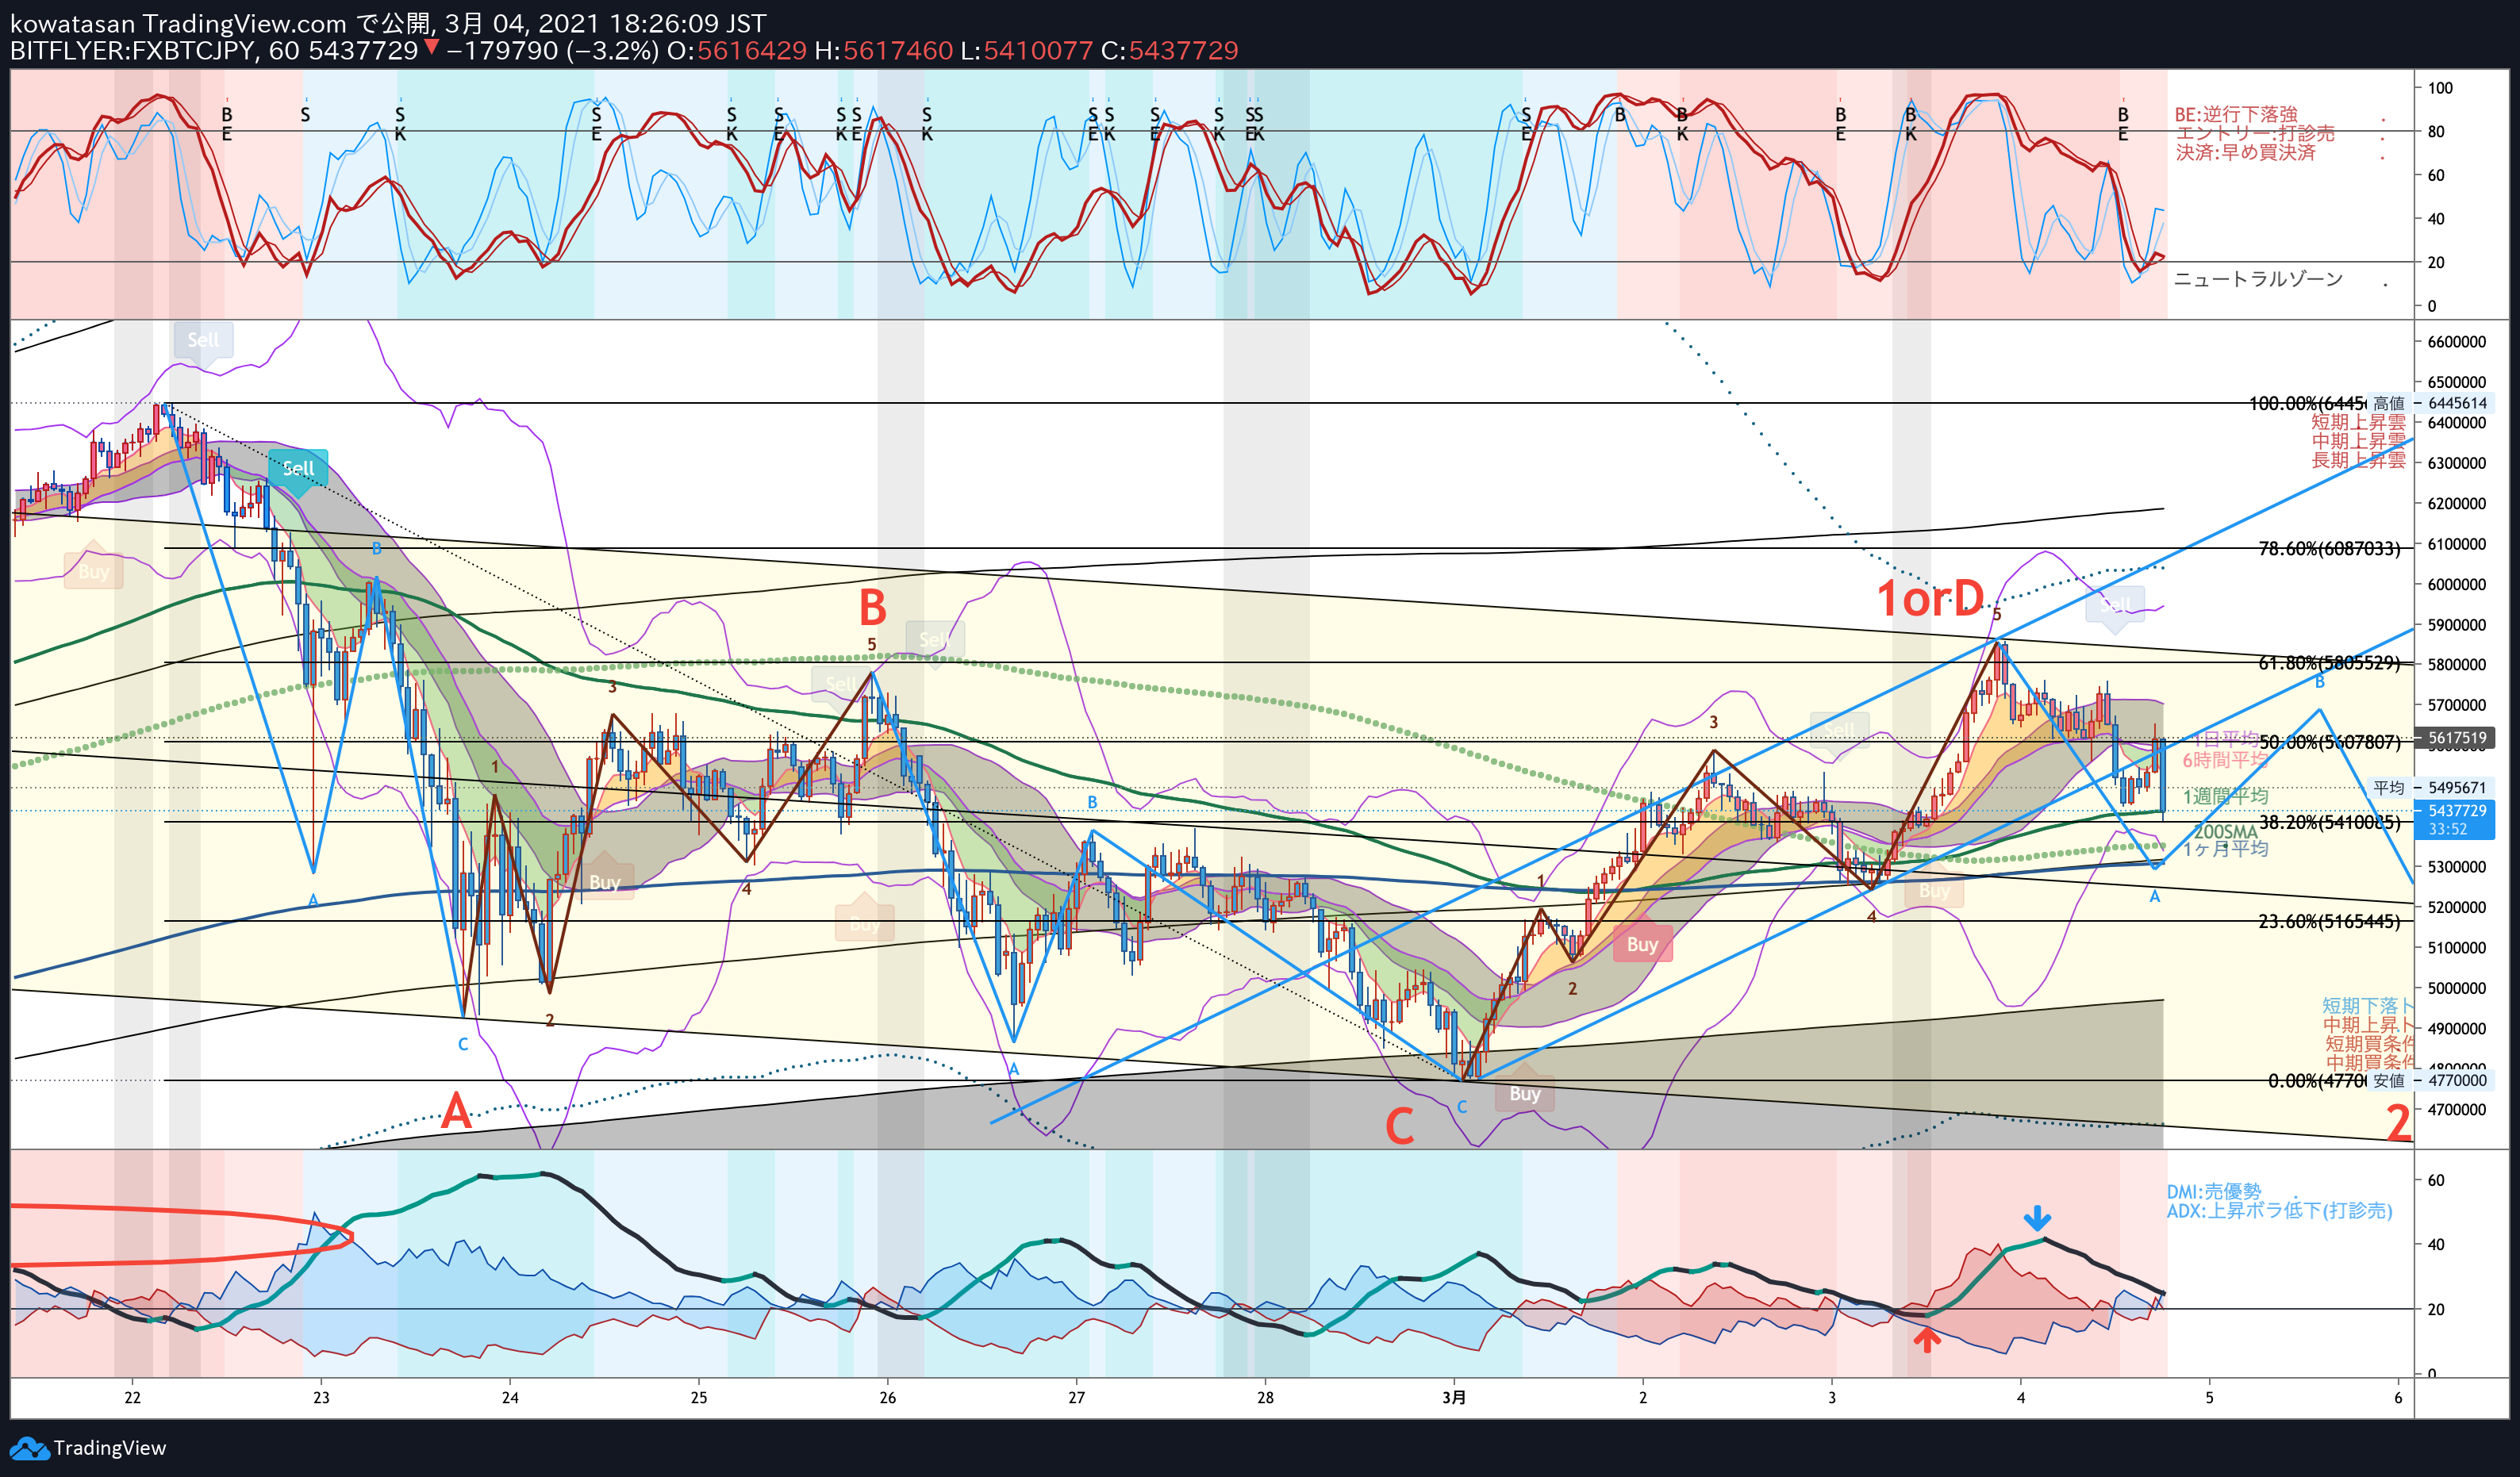Viewport: 2520px width, 1477px height.
Task: Click the TradingView logo at bottom left
Action: [88, 1447]
